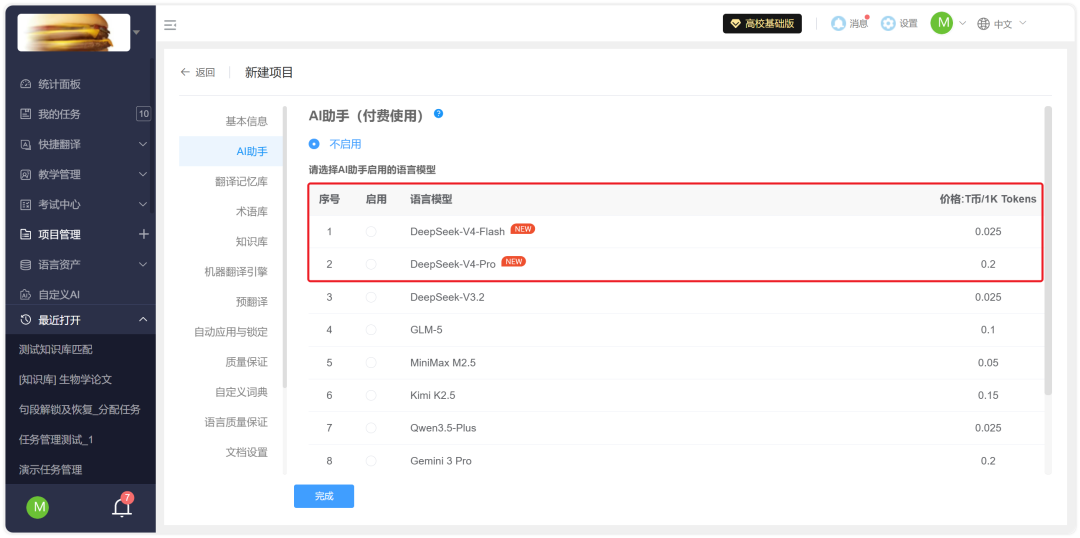Open the 设置 gear icon in header

[x=889, y=23]
